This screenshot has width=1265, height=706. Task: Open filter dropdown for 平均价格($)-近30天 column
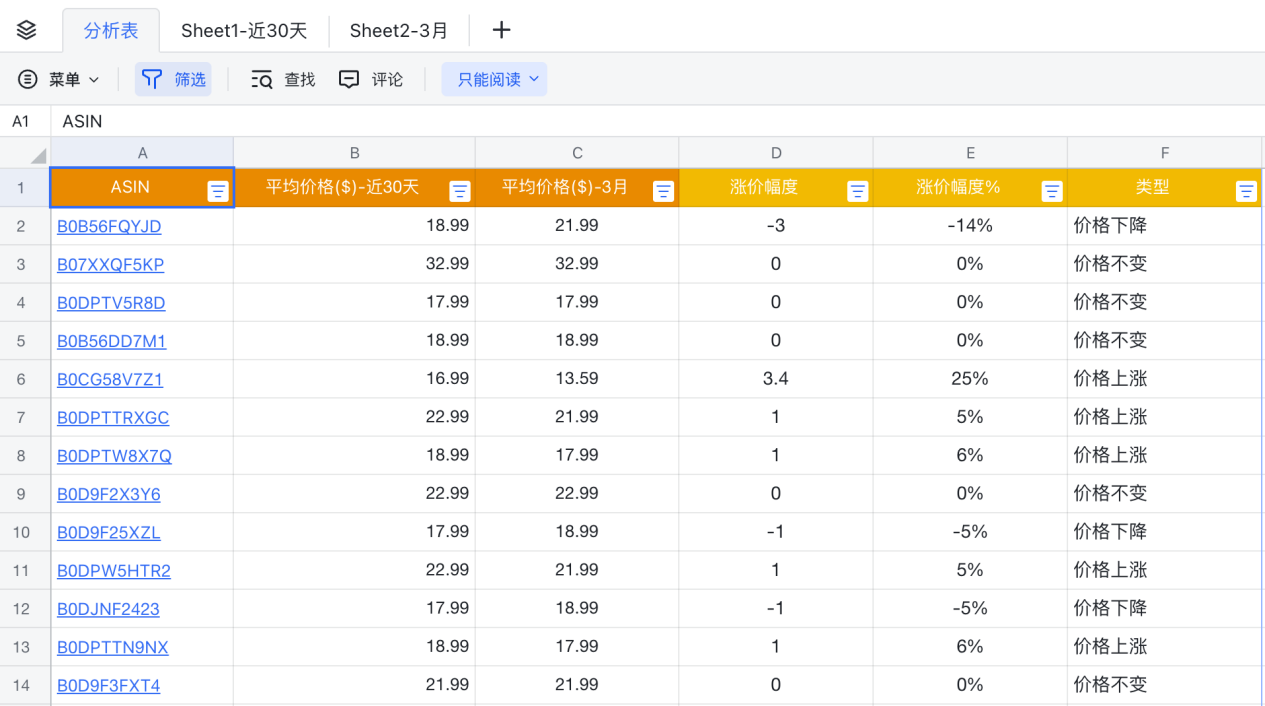point(460,192)
